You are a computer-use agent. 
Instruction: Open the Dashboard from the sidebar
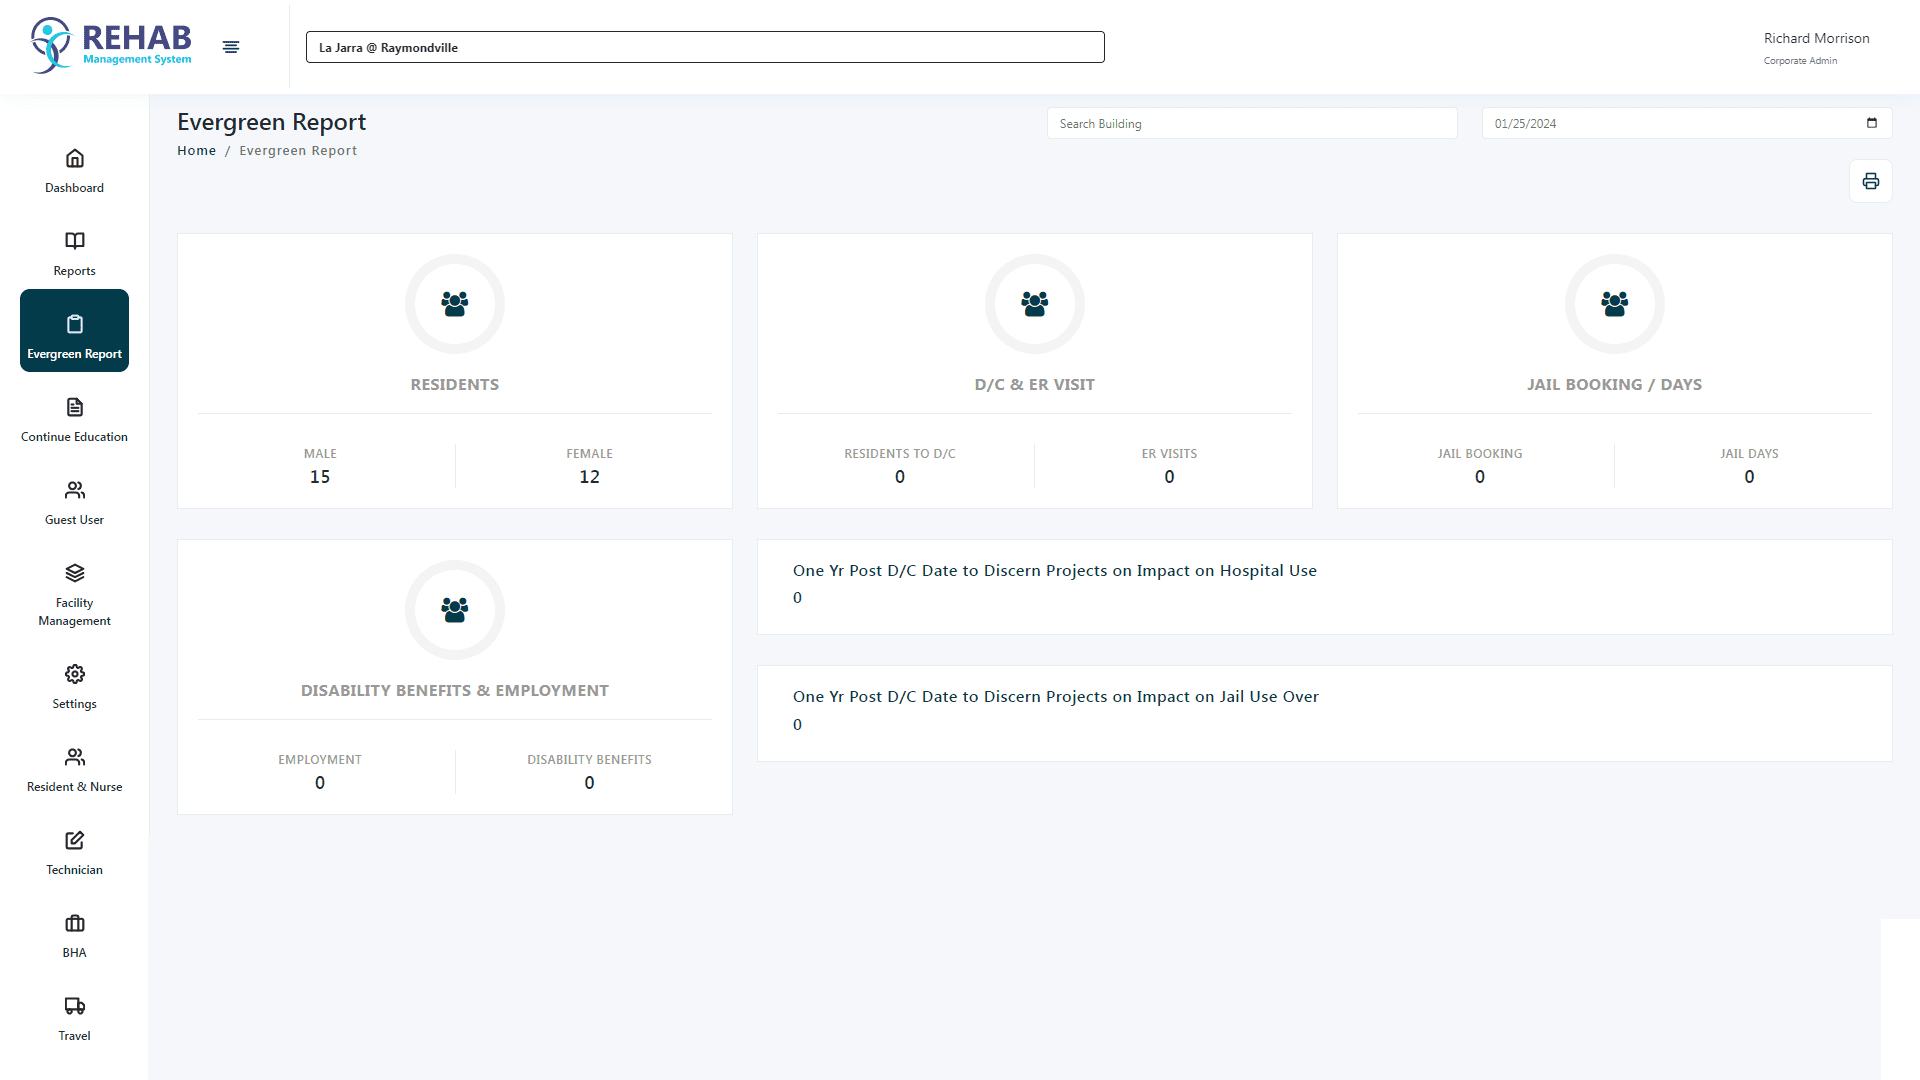74,170
